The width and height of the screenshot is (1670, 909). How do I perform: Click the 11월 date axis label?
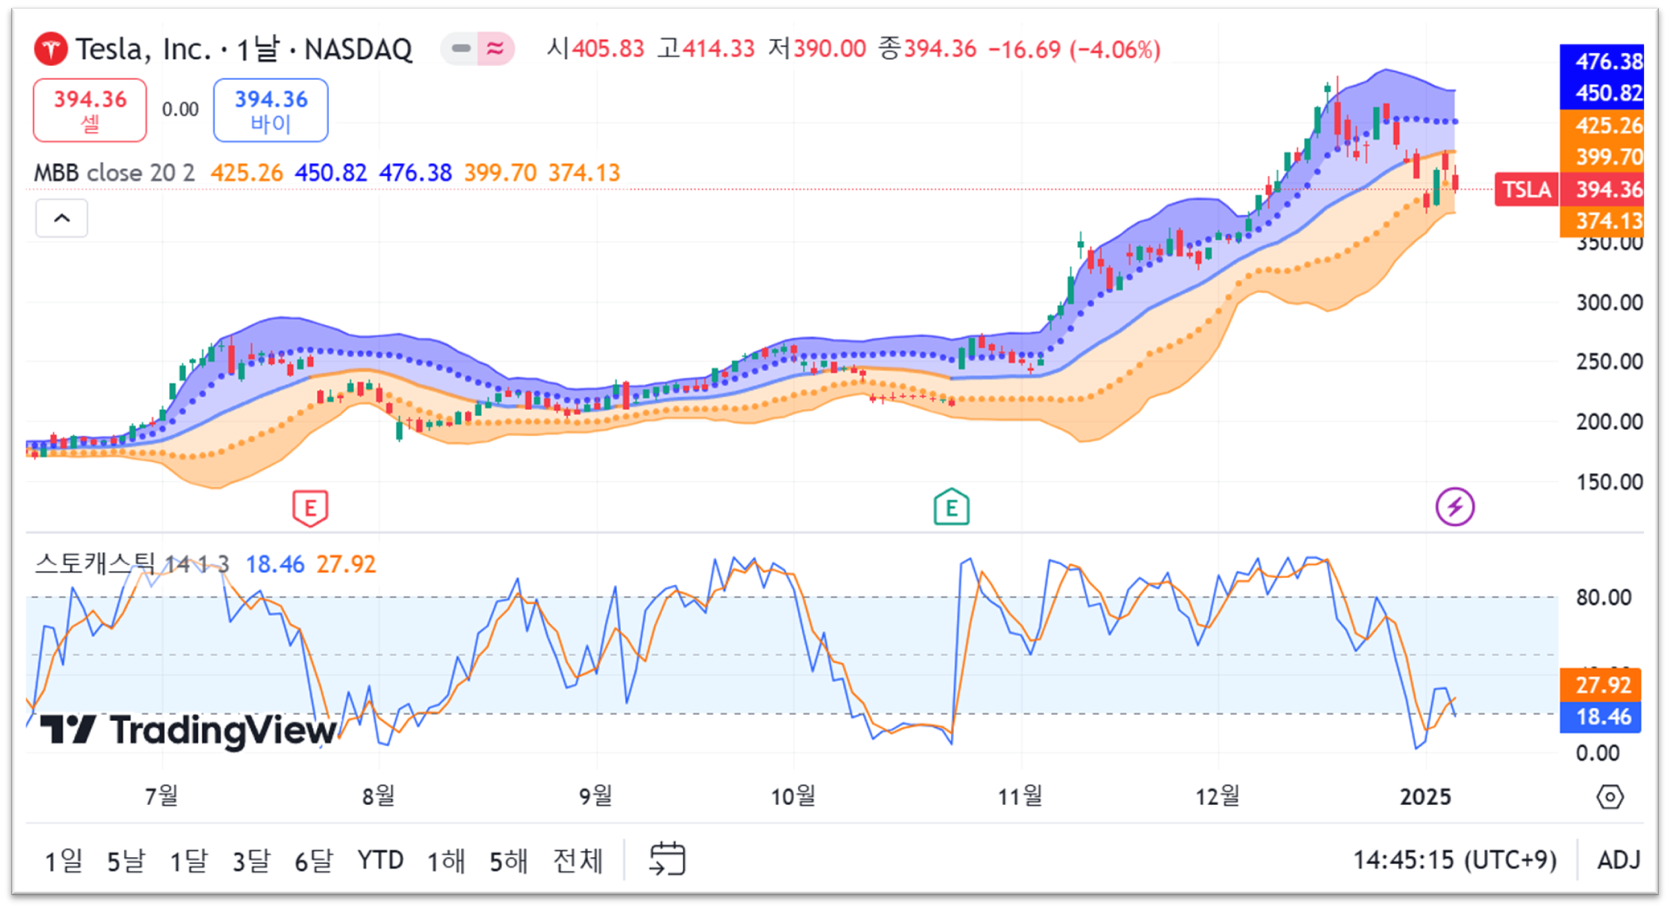[1020, 796]
